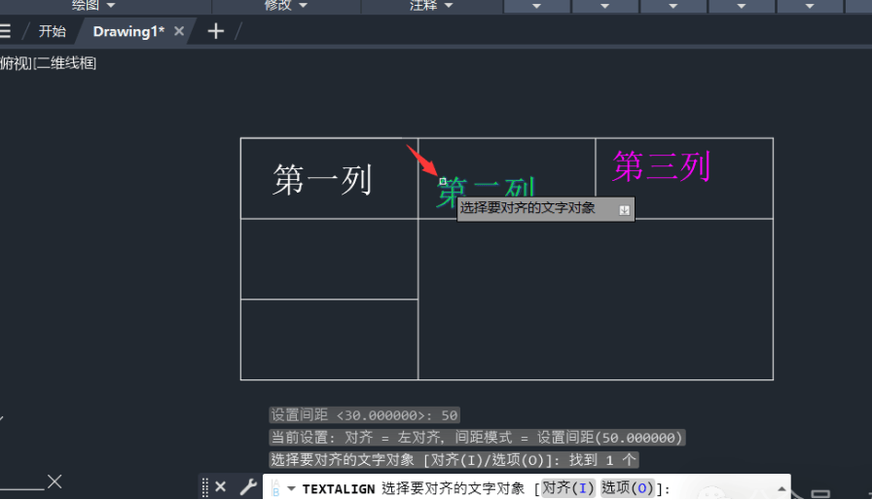This screenshot has width=872, height=500.
Task: Switch to the 开始 tab
Action: [x=52, y=31]
